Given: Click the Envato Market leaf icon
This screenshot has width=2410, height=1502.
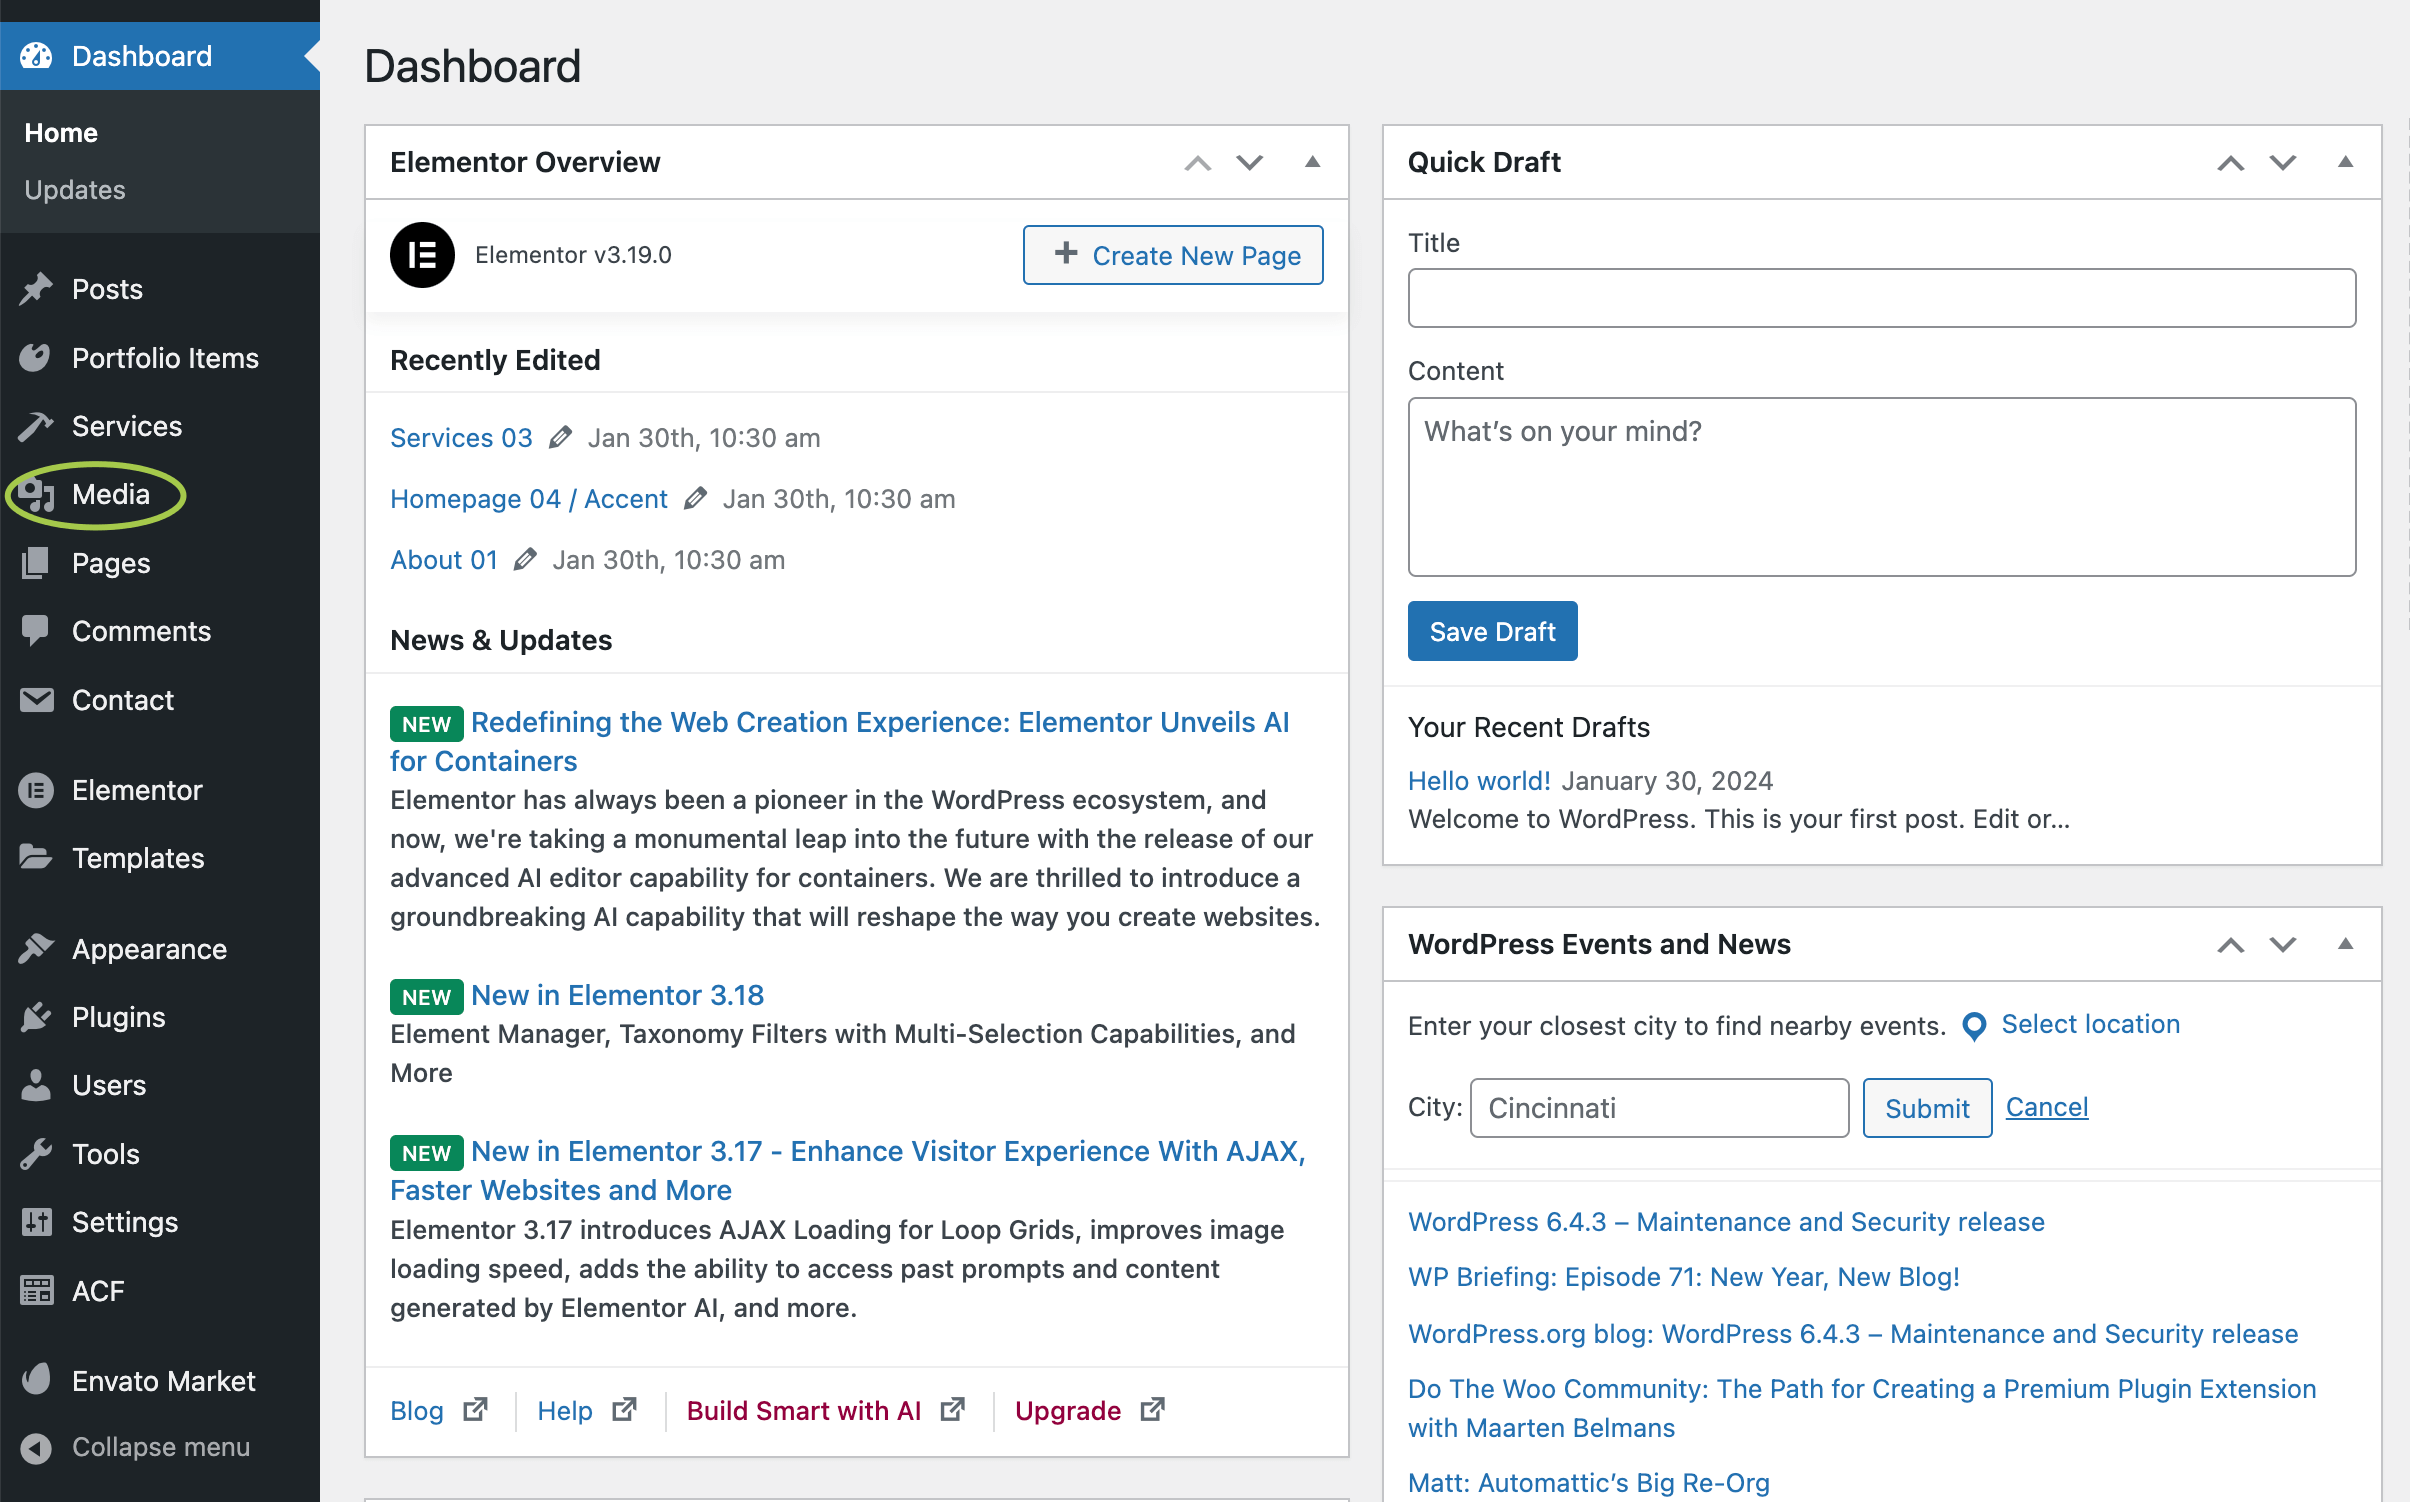Looking at the screenshot, I should pyautogui.click(x=36, y=1380).
